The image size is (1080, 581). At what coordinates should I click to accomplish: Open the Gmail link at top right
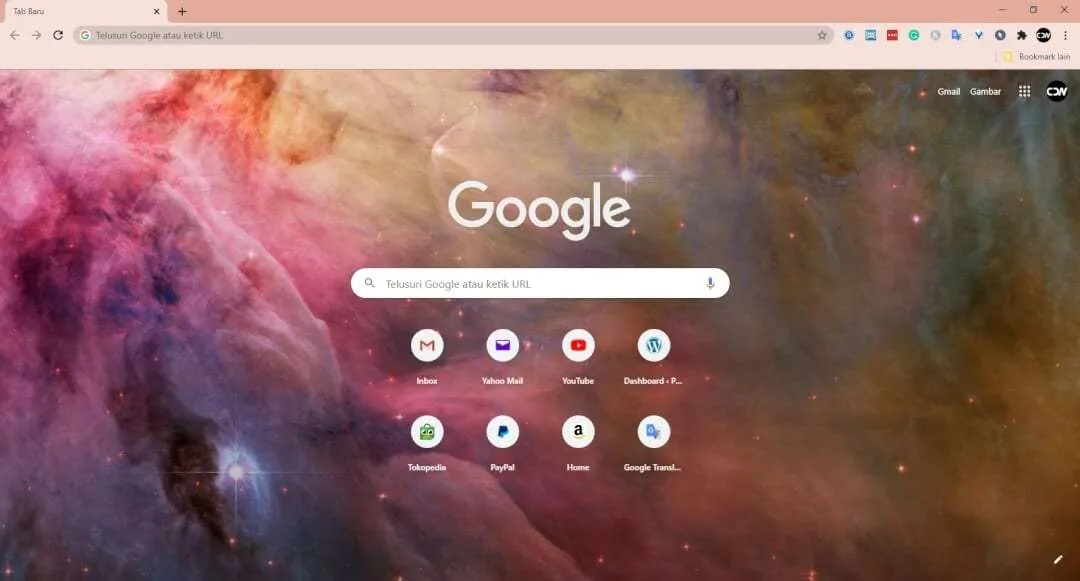tap(948, 91)
